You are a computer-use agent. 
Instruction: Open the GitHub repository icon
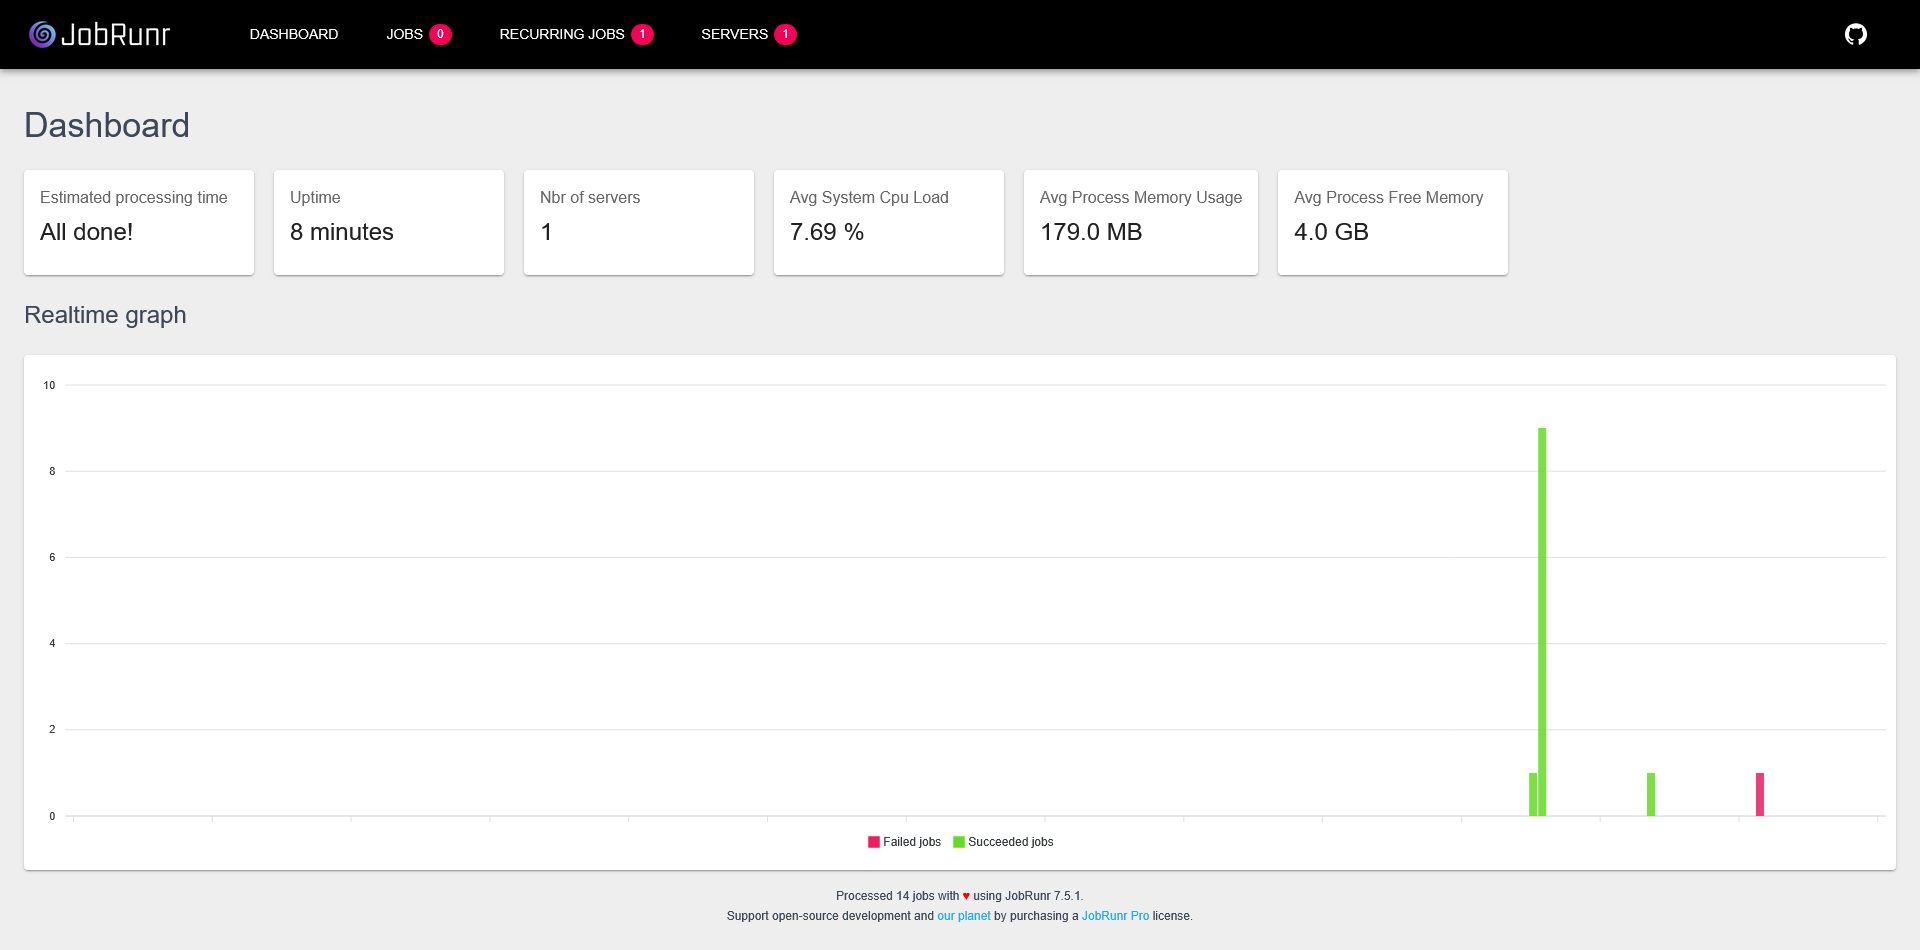point(1857,34)
